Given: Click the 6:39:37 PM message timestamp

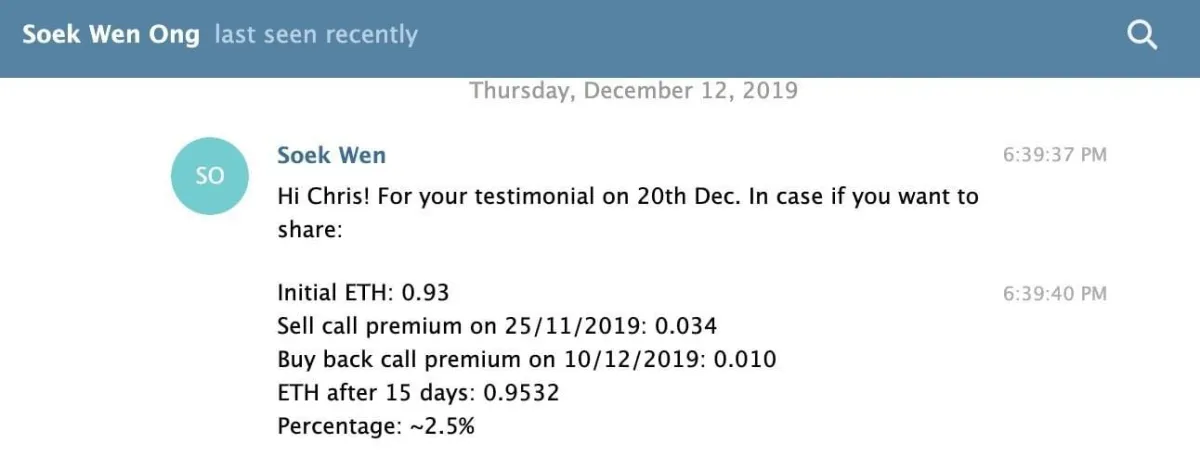Looking at the screenshot, I should coord(1055,156).
